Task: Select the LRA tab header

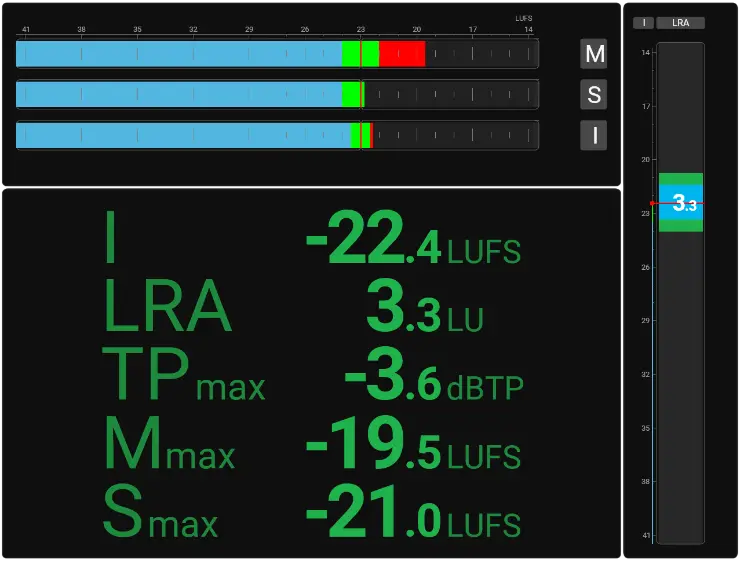Action: (x=681, y=23)
